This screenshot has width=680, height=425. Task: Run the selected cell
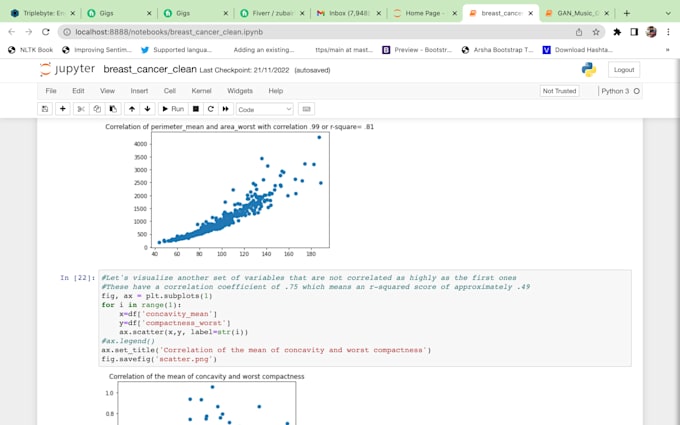(x=173, y=109)
